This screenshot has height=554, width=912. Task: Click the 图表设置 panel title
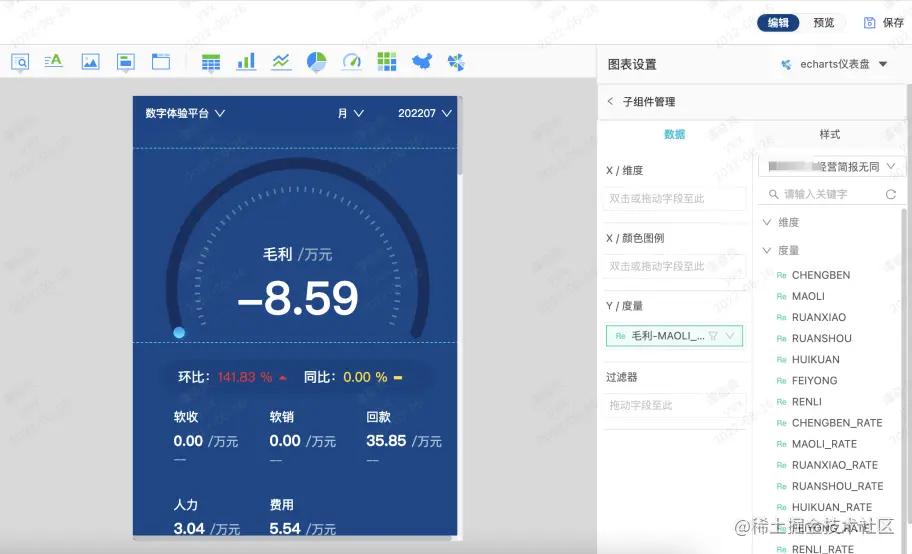(x=632, y=65)
